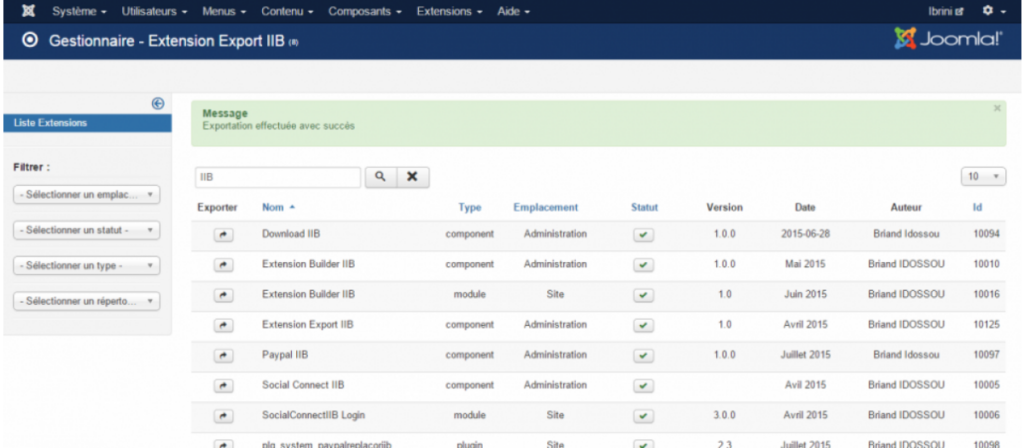Toggle status of Download IIB

[643, 235]
